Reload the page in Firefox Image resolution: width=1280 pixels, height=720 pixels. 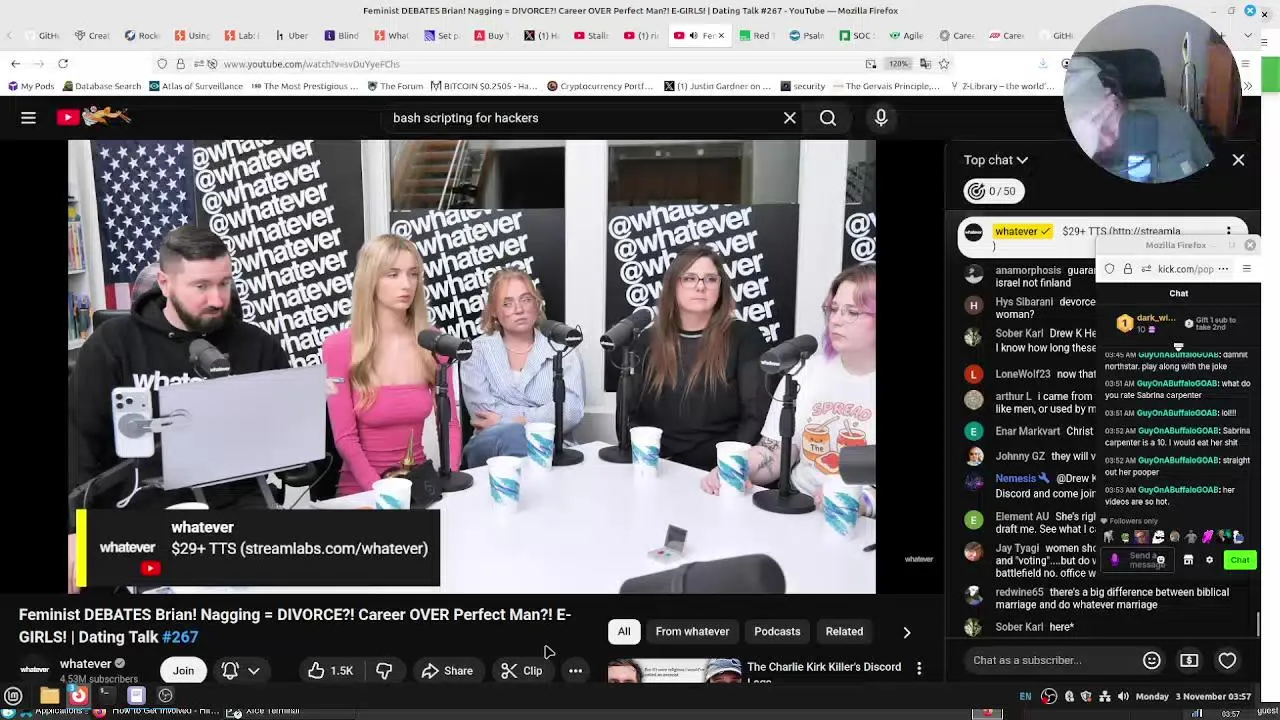pos(63,64)
